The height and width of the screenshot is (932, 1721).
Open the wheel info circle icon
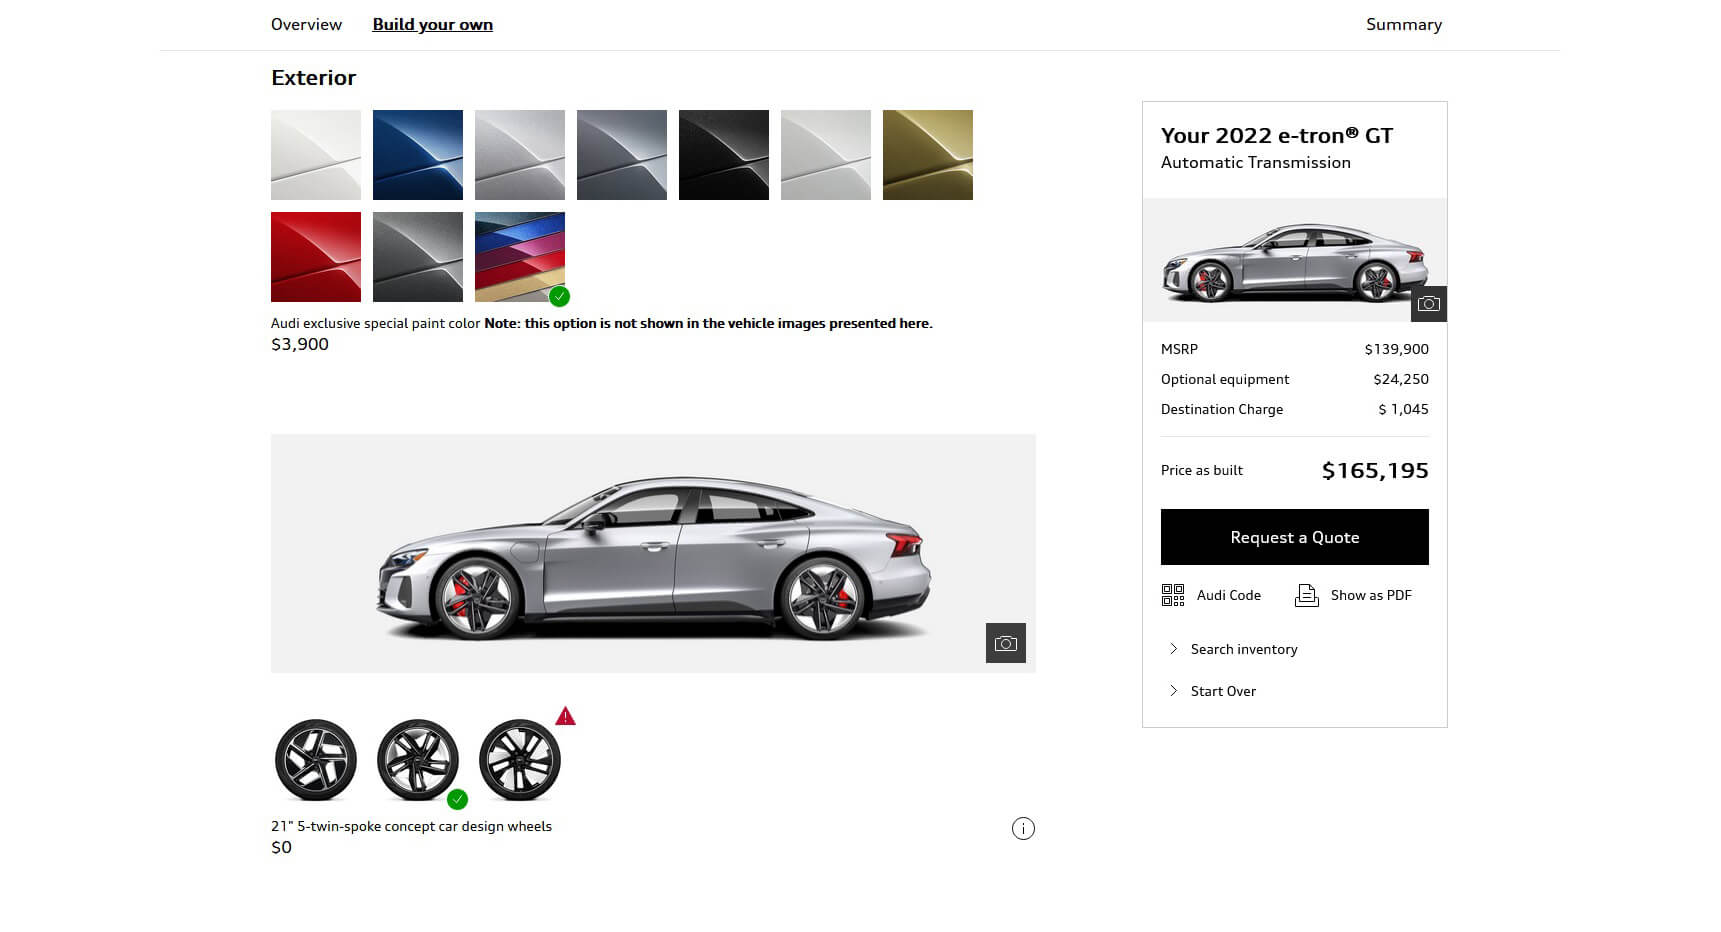point(1023,828)
